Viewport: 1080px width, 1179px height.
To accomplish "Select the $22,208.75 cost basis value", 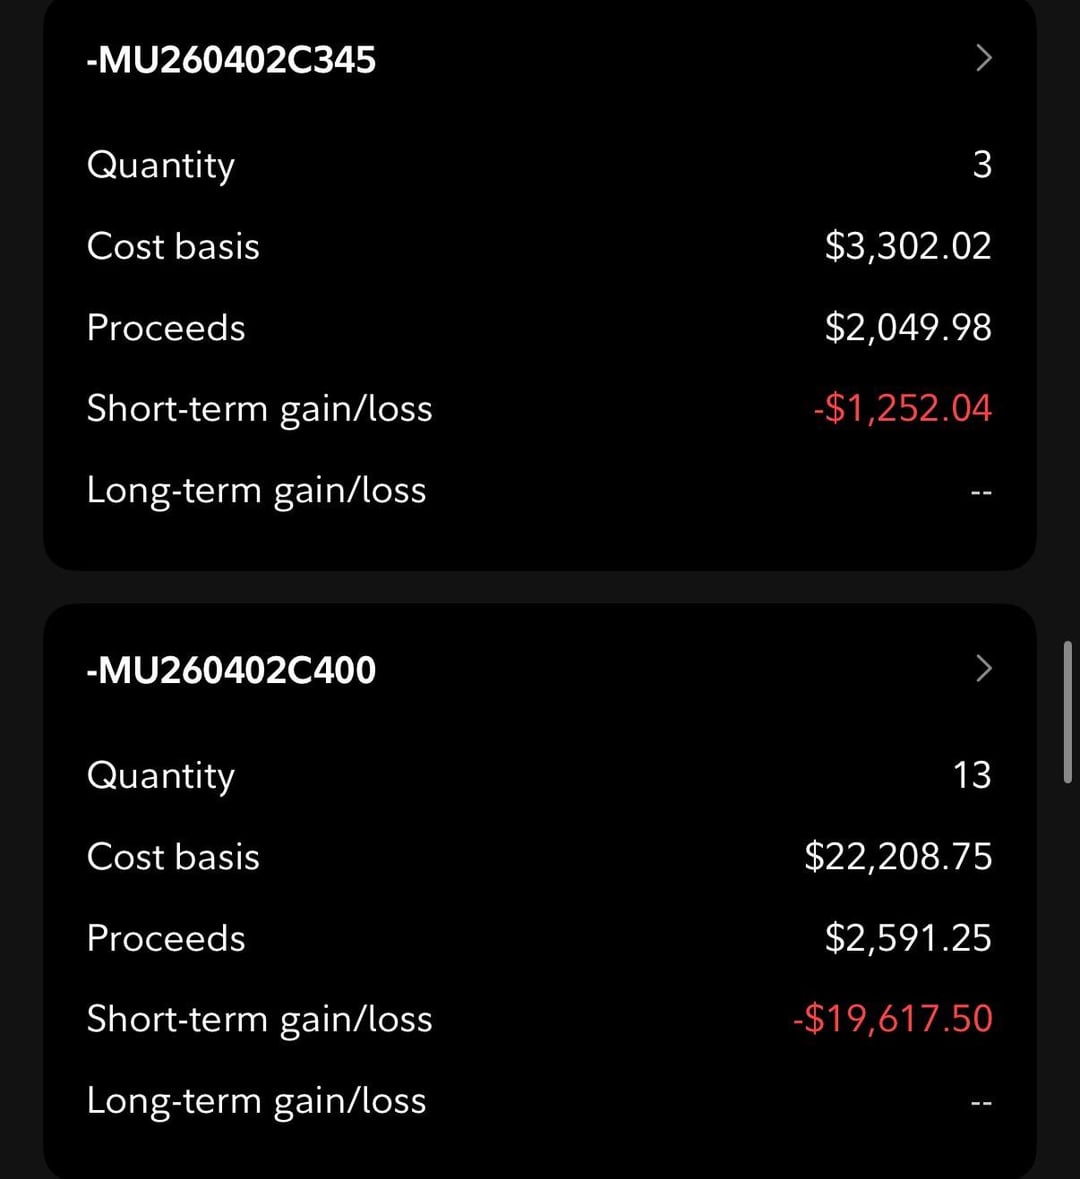I will [x=898, y=857].
